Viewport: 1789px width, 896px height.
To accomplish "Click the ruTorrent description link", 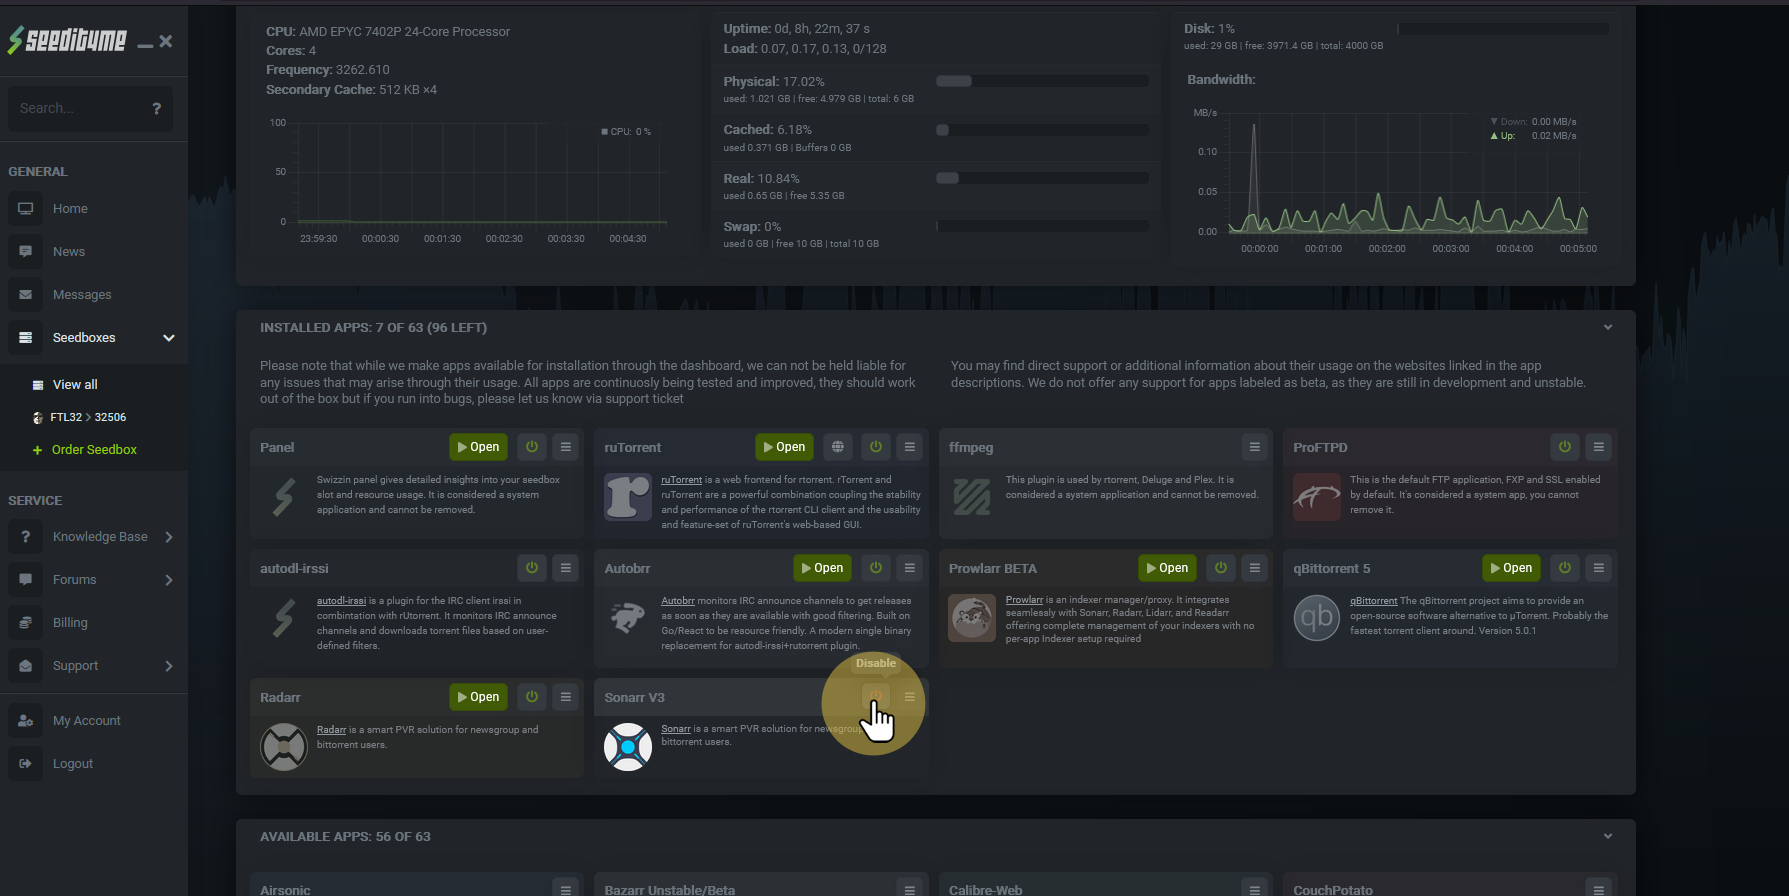I will [x=681, y=480].
